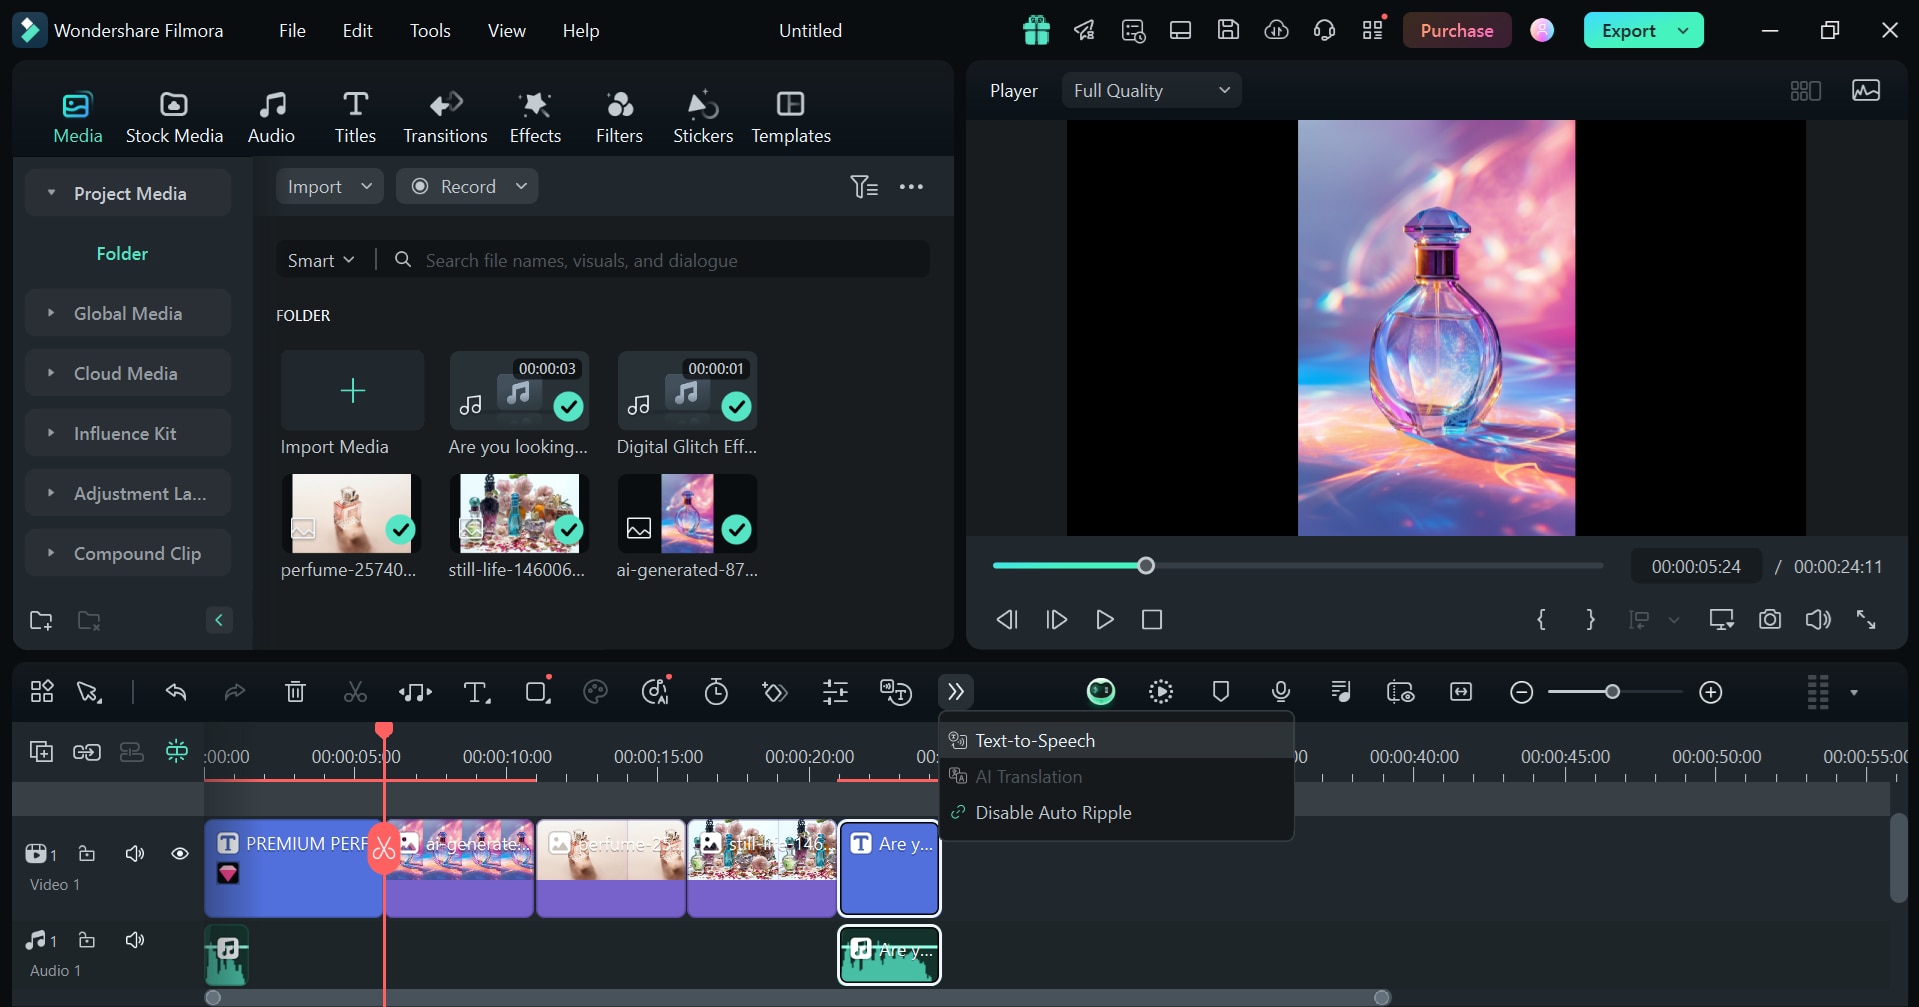
Task: Expand the Influence Kit section
Action: click(51, 433)
